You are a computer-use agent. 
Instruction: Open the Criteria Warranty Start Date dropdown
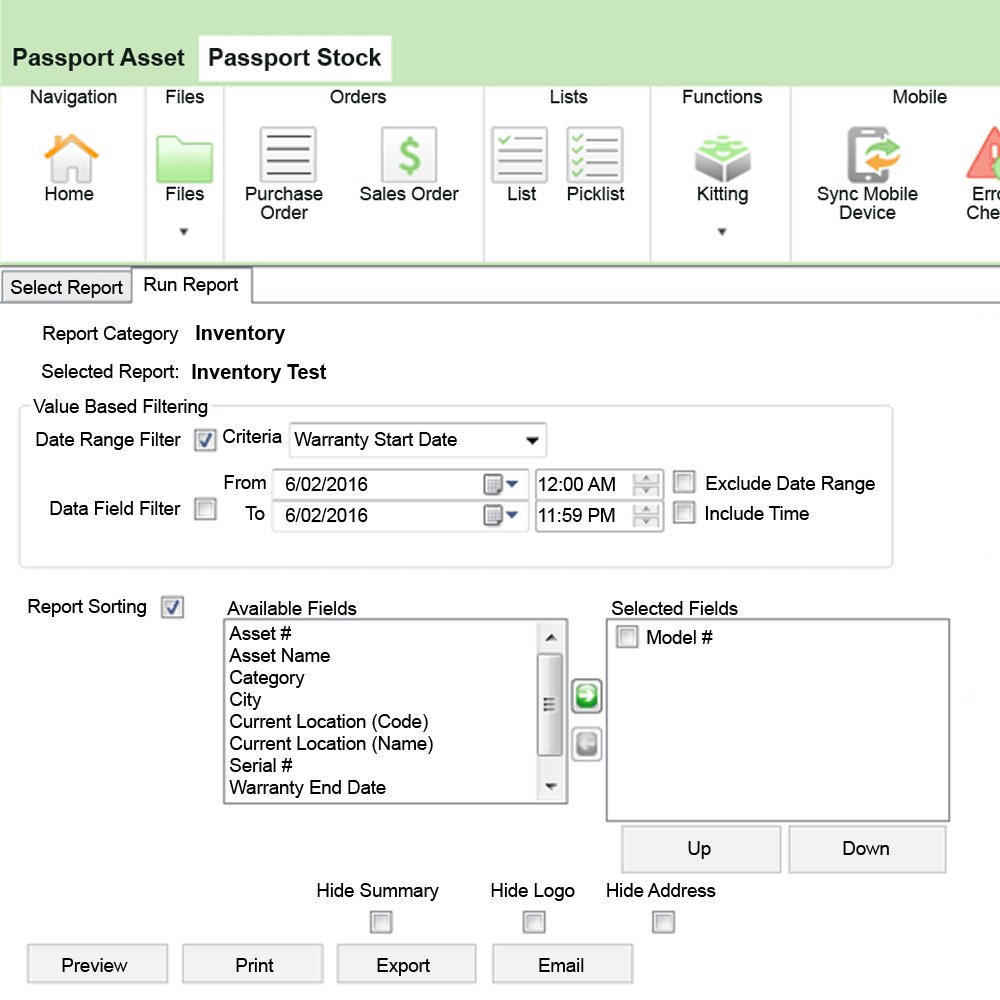(x=418, y=439)
